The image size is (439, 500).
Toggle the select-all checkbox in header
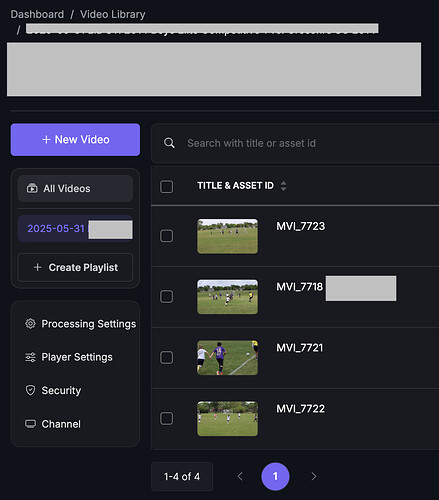[166, 187]
